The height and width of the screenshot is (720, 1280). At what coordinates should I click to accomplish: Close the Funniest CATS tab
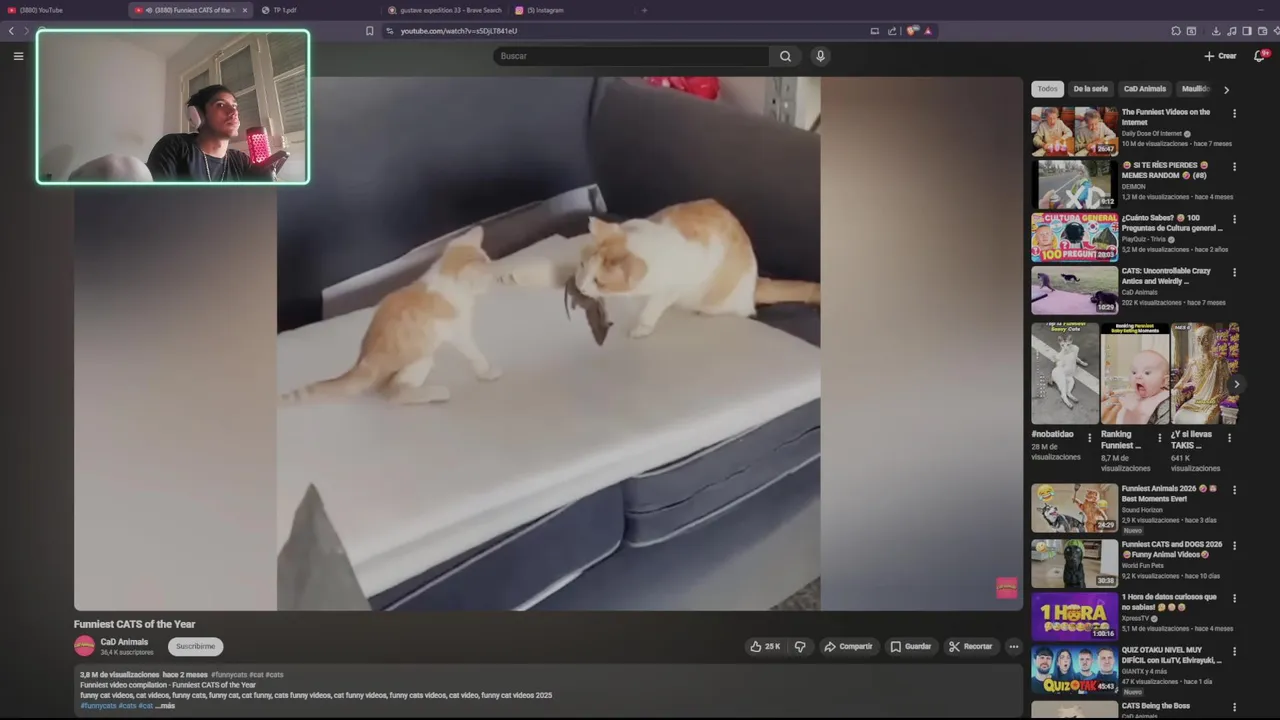(x=244, y=10)
